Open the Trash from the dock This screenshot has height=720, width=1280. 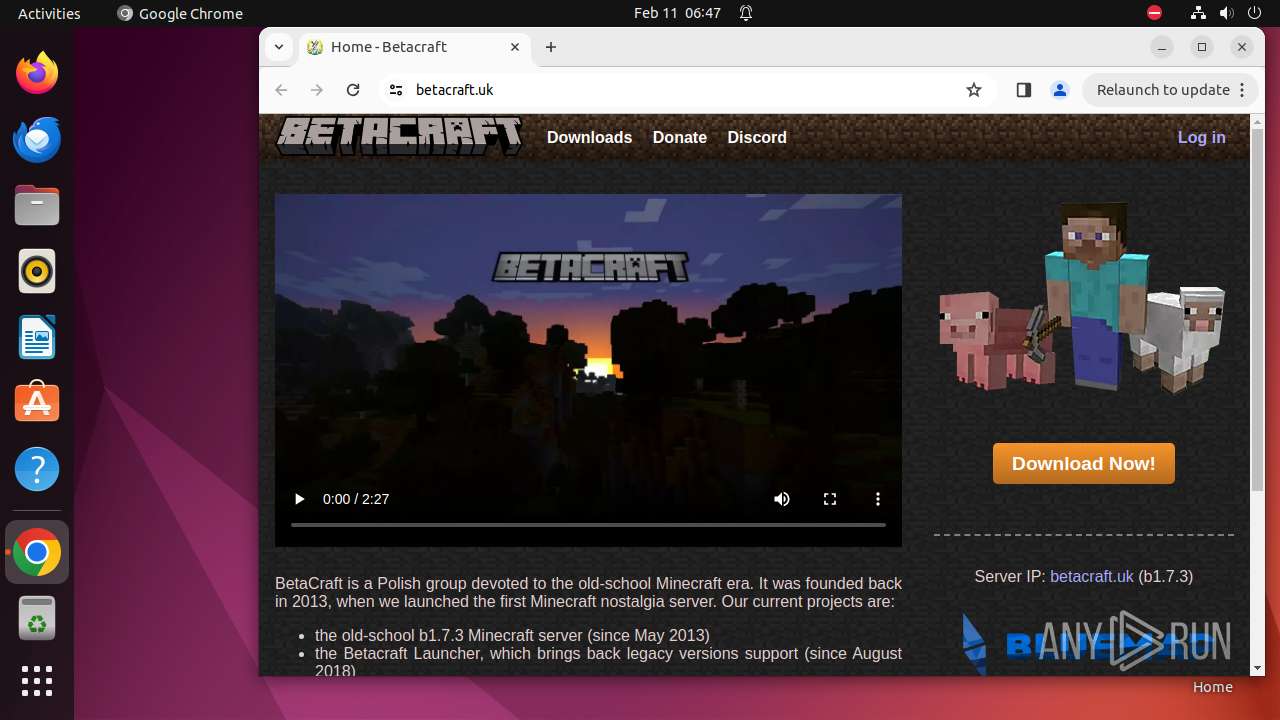pyautogui.click(x=37, y=619)
